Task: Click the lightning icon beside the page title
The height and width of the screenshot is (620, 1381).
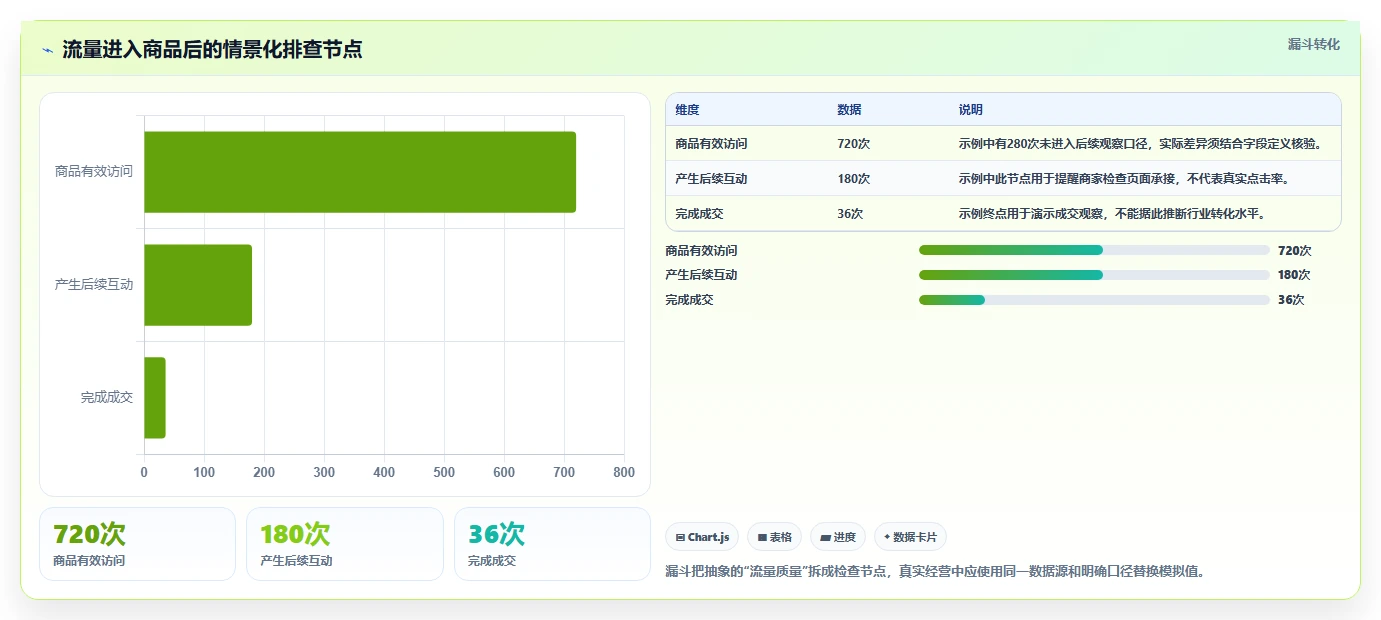Action: [x=48, y=50]
